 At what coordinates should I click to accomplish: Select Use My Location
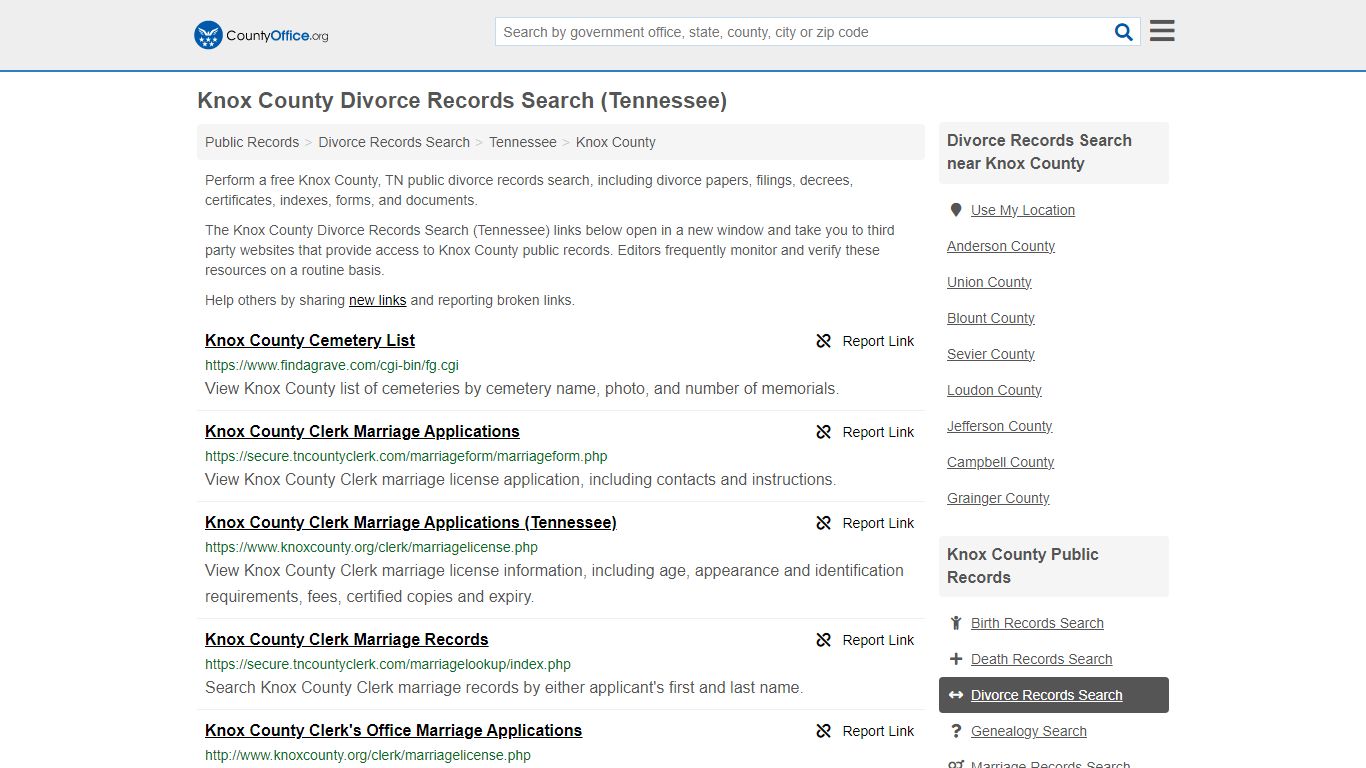click(1023, 210)
